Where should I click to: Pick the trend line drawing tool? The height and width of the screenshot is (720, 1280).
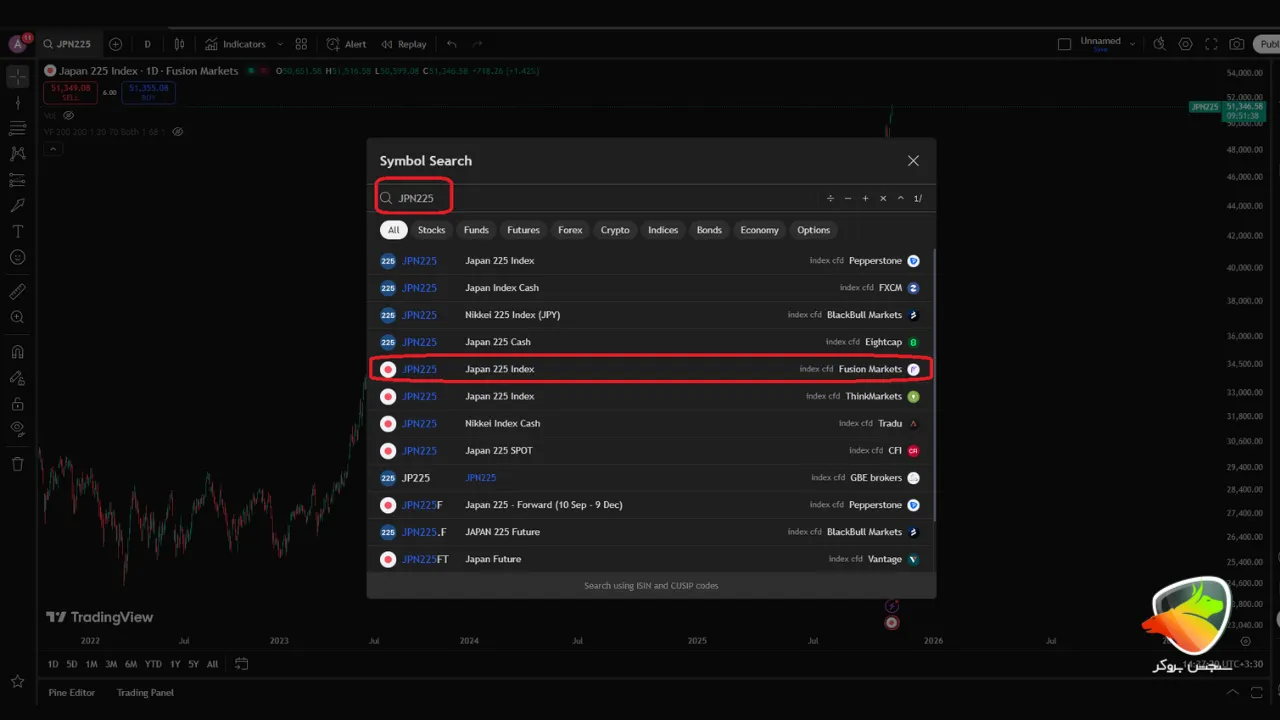click(x=17, y=102)
